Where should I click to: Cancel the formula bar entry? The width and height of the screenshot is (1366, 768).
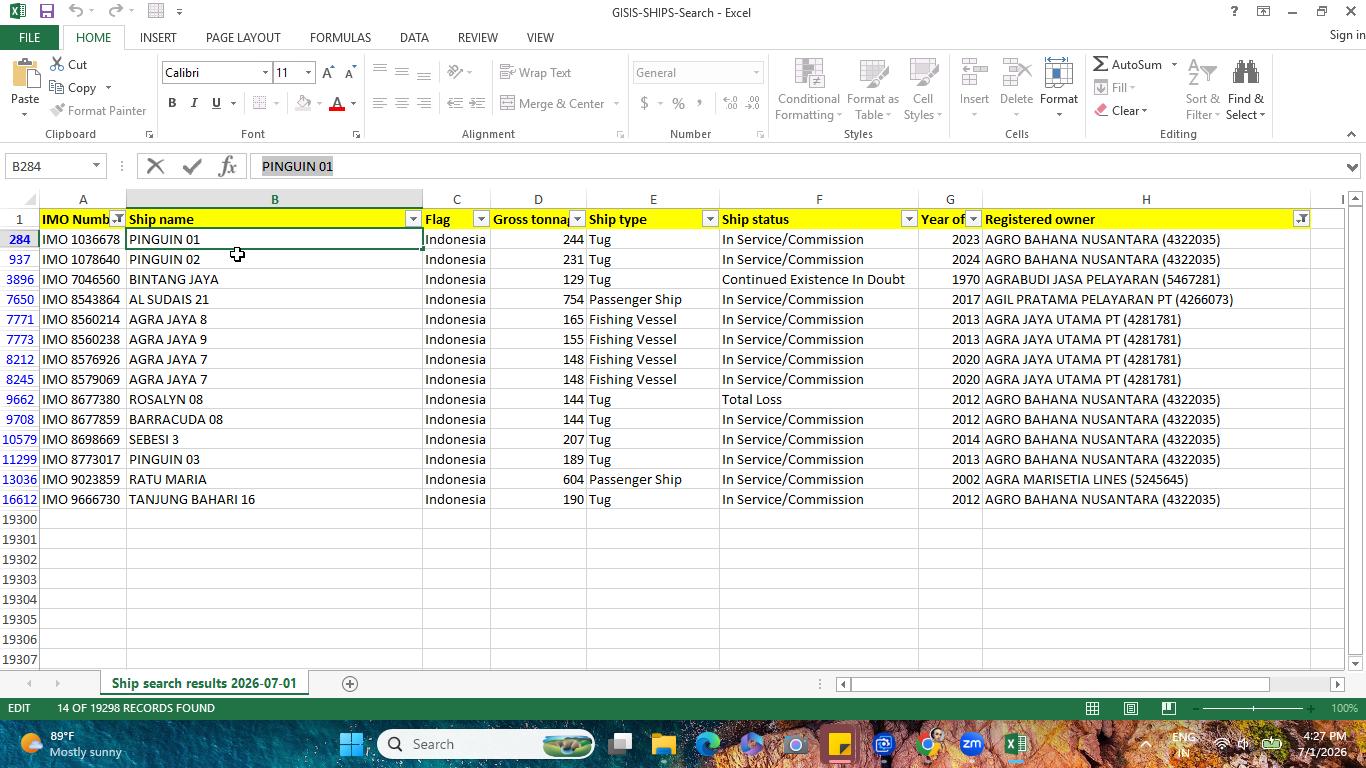click(155, 167)
